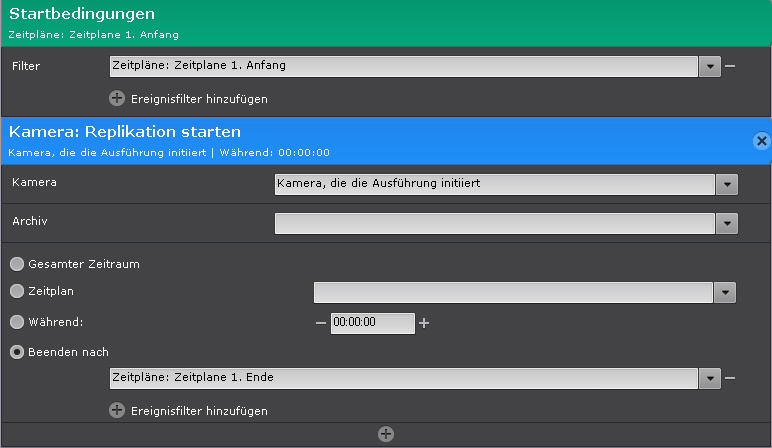Select the Beenden nach radio option

17,351
